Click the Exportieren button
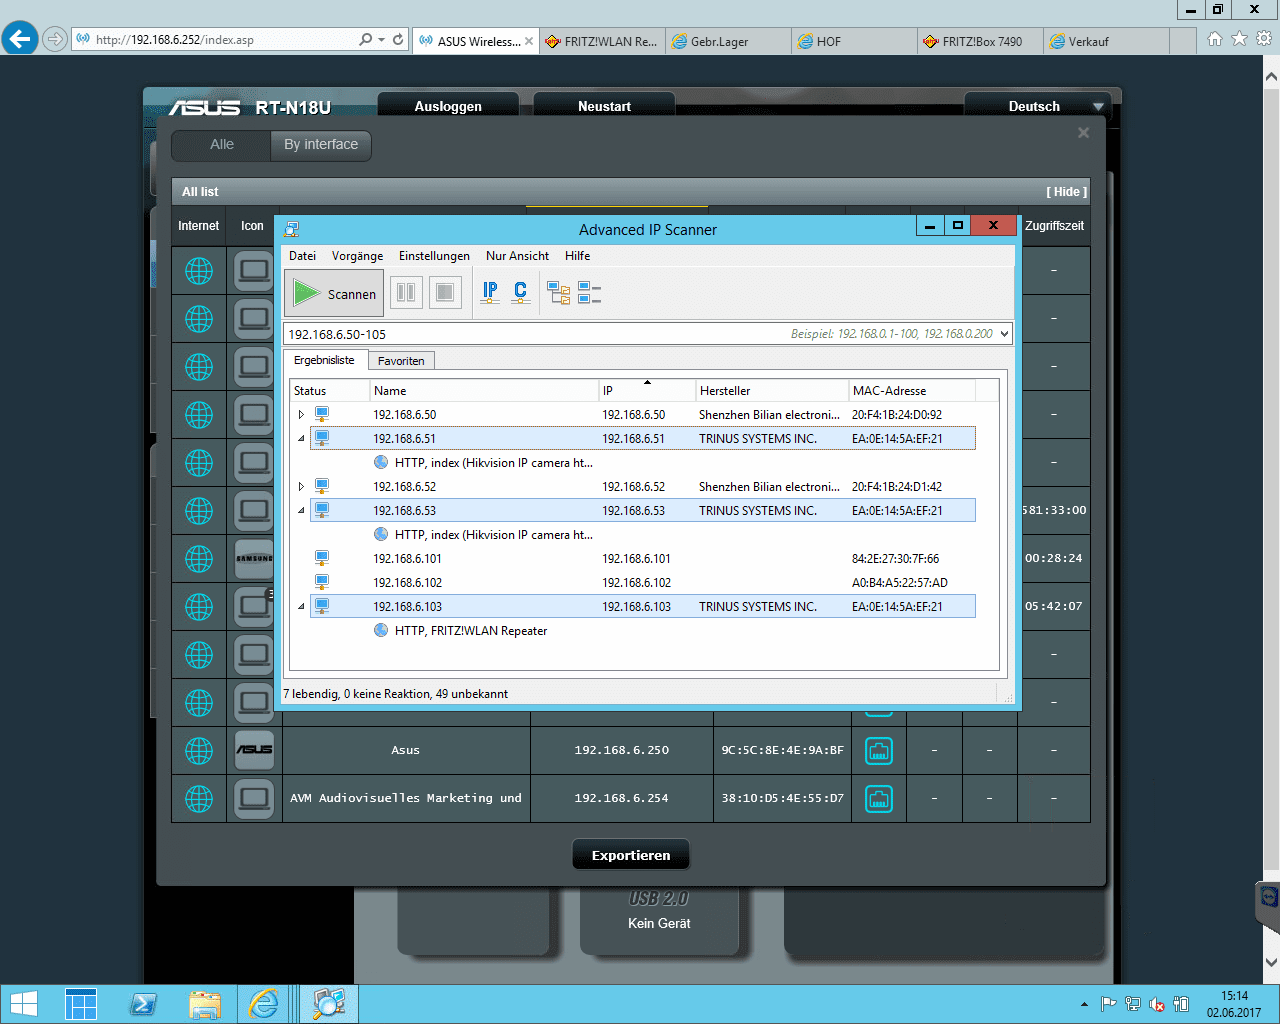 pyautogui.click(x=631, y=855)
